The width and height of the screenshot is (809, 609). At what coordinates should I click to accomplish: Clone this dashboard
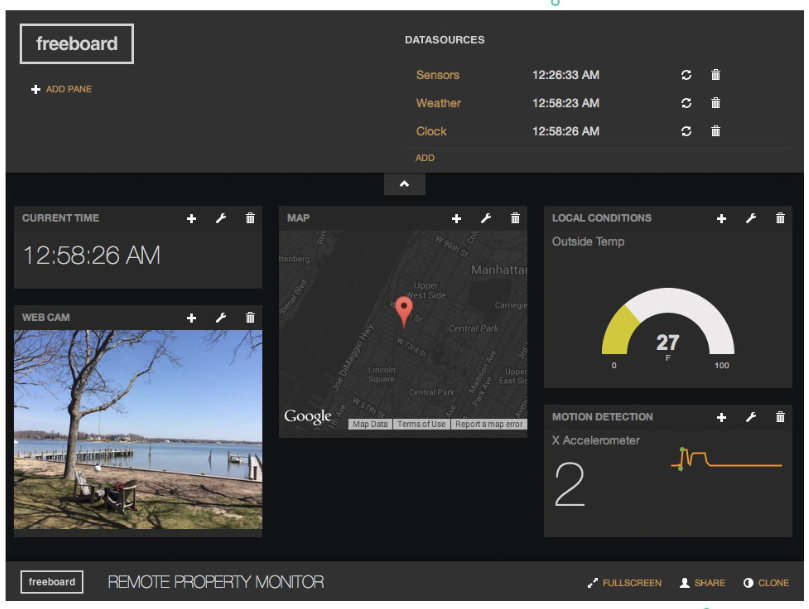tap(766, 583)
